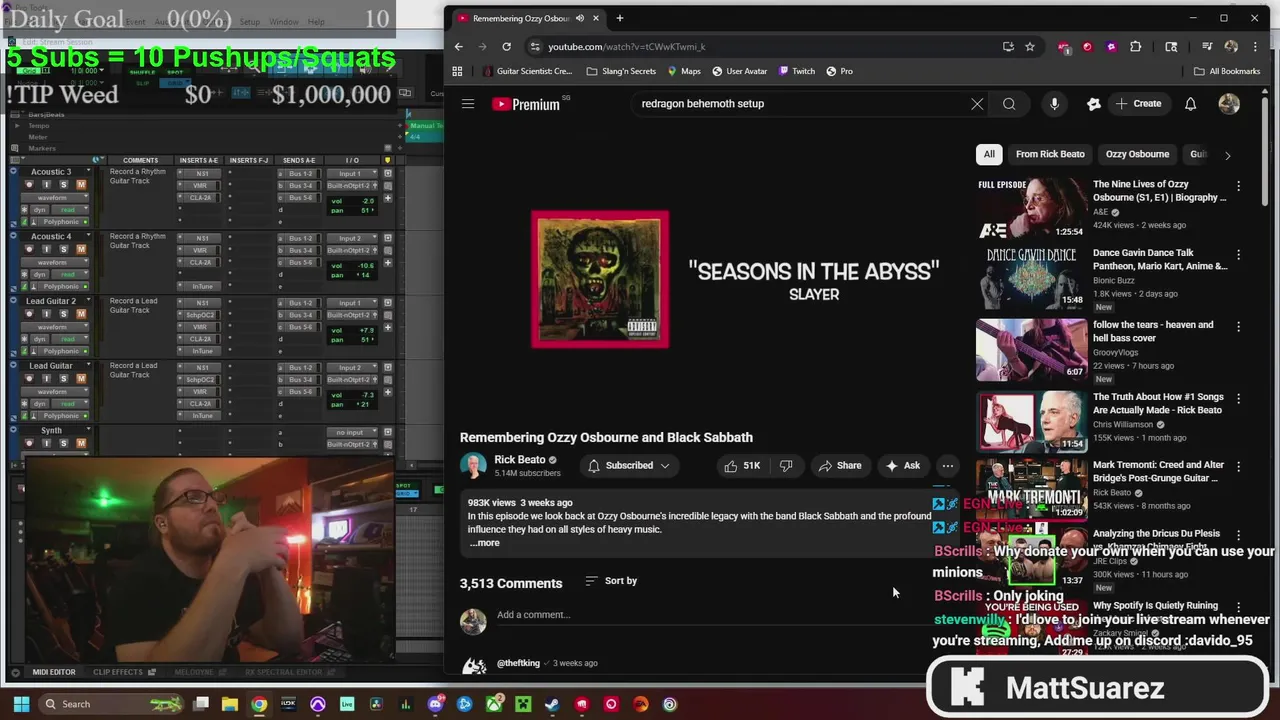Select the Ozzy Osbourne filter chip
Screen dimensions: 1280x720
(x=1137, y=154)
